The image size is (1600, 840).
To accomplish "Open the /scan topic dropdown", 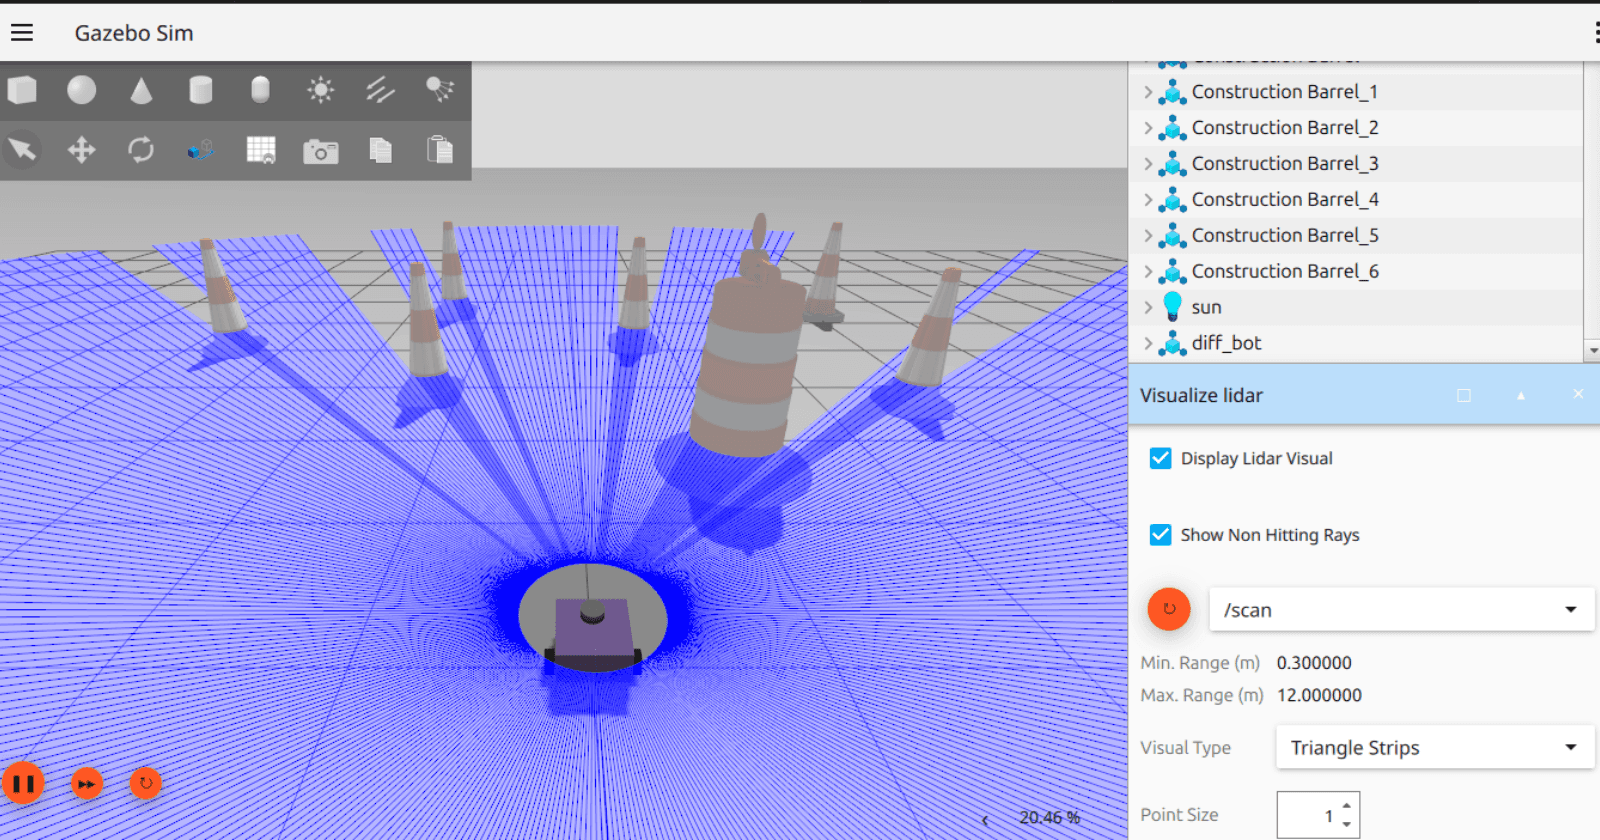I will click(x=1401, y=610).
